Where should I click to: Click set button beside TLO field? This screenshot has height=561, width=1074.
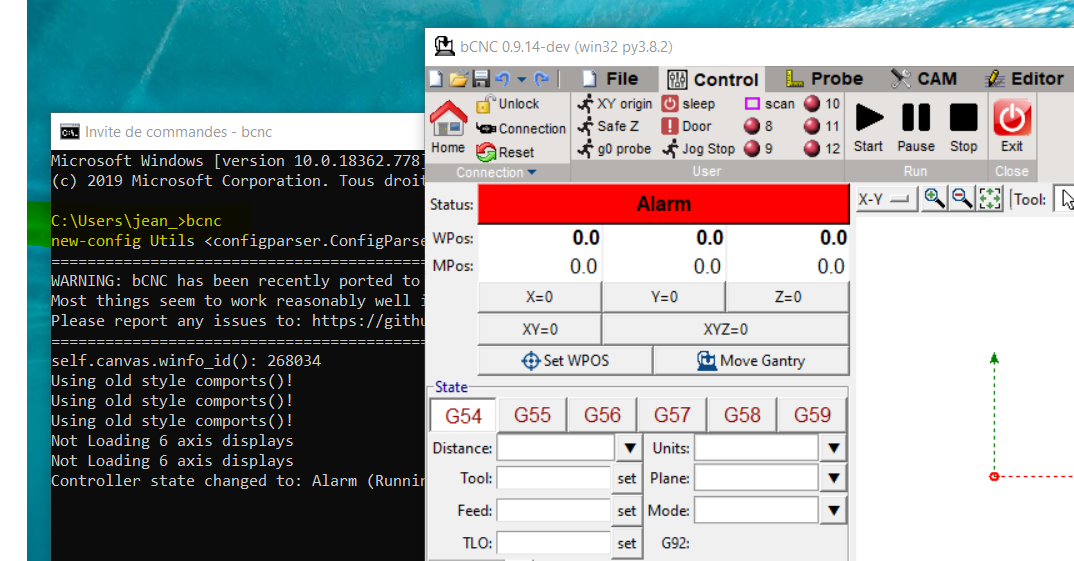click(x=627, y=543)
